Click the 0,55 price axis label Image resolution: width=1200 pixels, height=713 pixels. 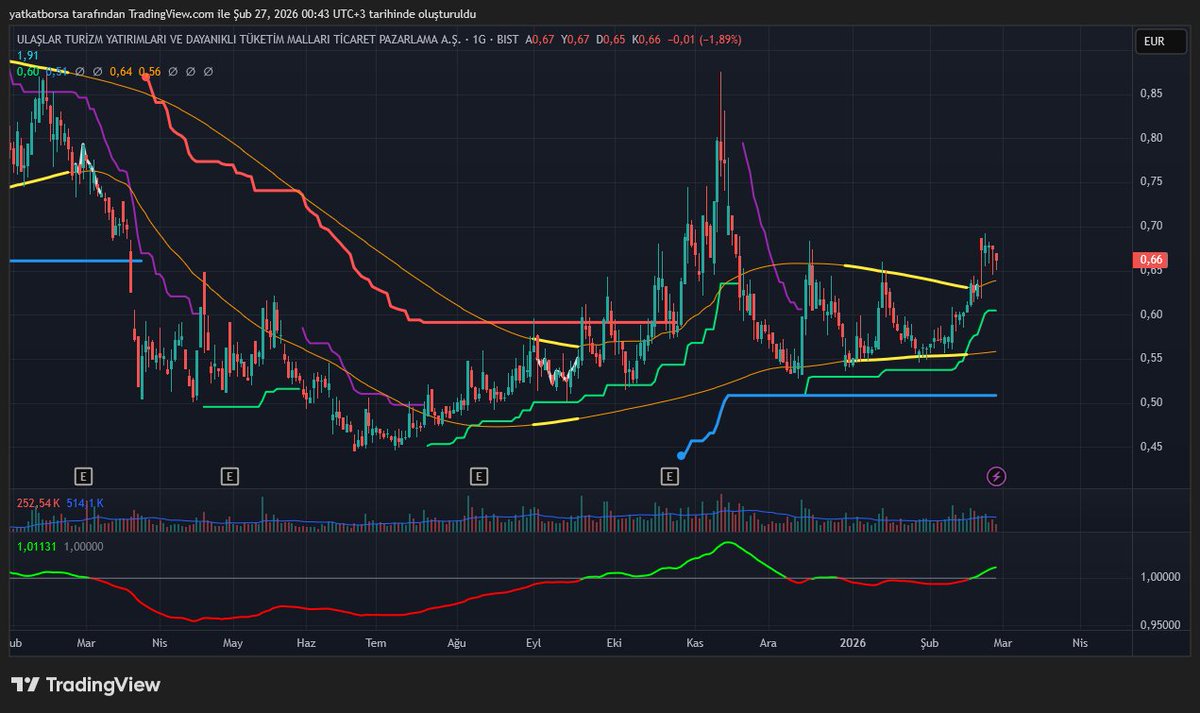point(1151,358)
